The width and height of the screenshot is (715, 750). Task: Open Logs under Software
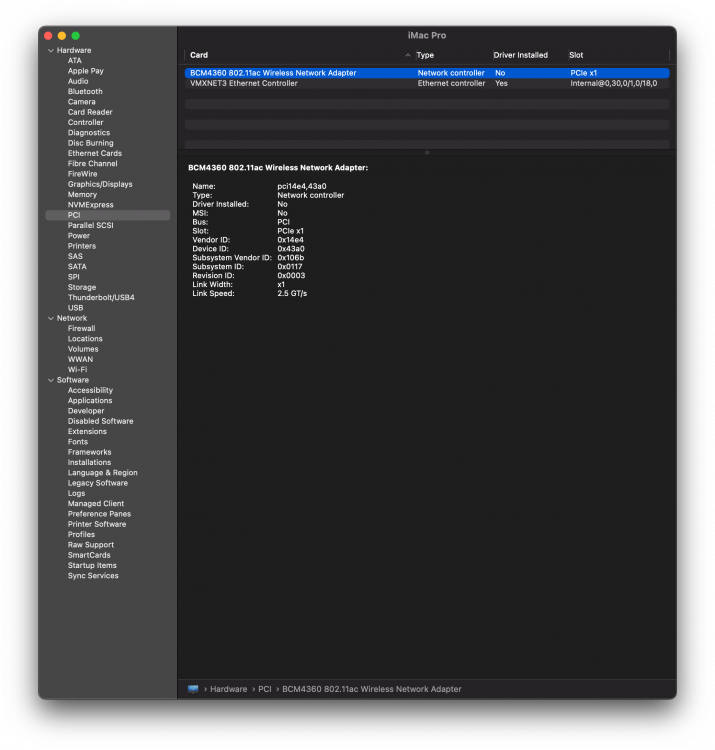76,493
